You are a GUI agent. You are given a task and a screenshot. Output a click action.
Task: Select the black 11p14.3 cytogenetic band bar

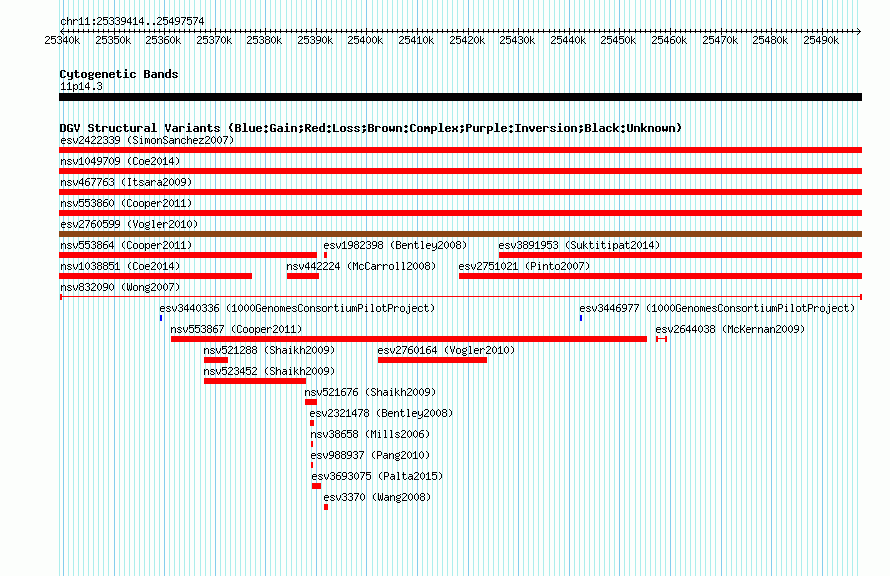pyautogui.click(x=460, y=97)
